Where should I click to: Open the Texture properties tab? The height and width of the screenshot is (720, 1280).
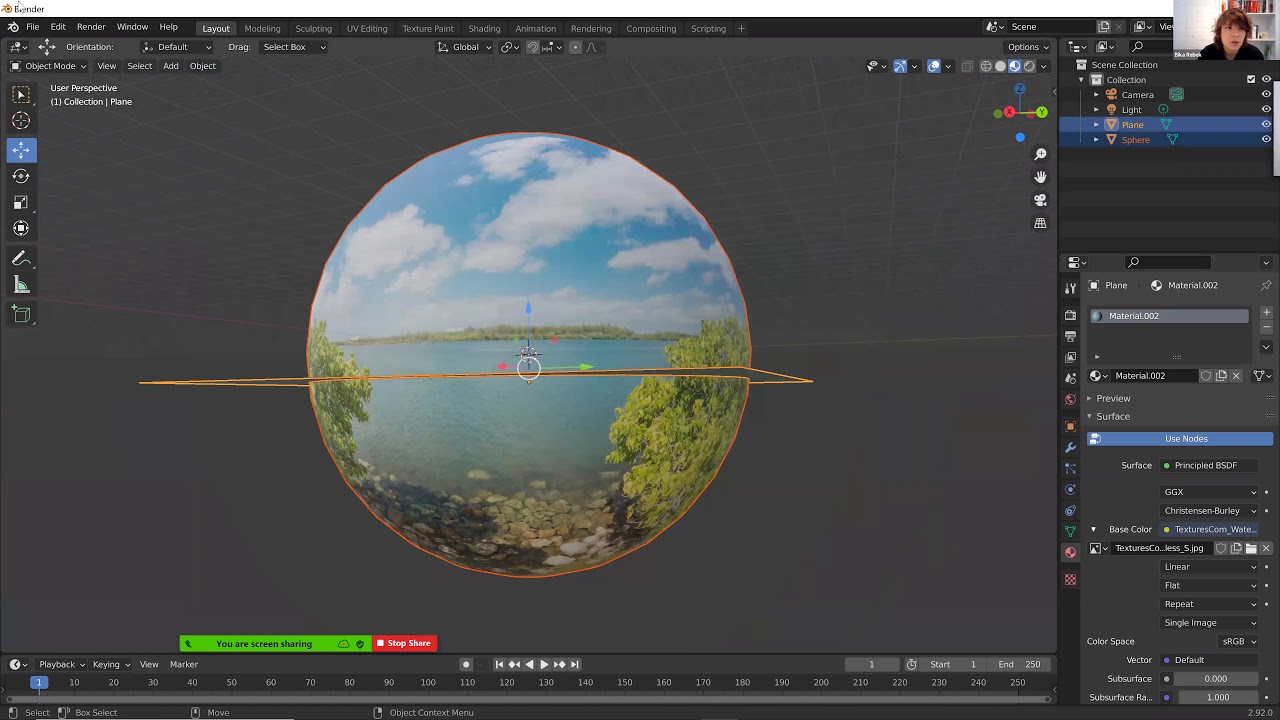pos(1070,579)
